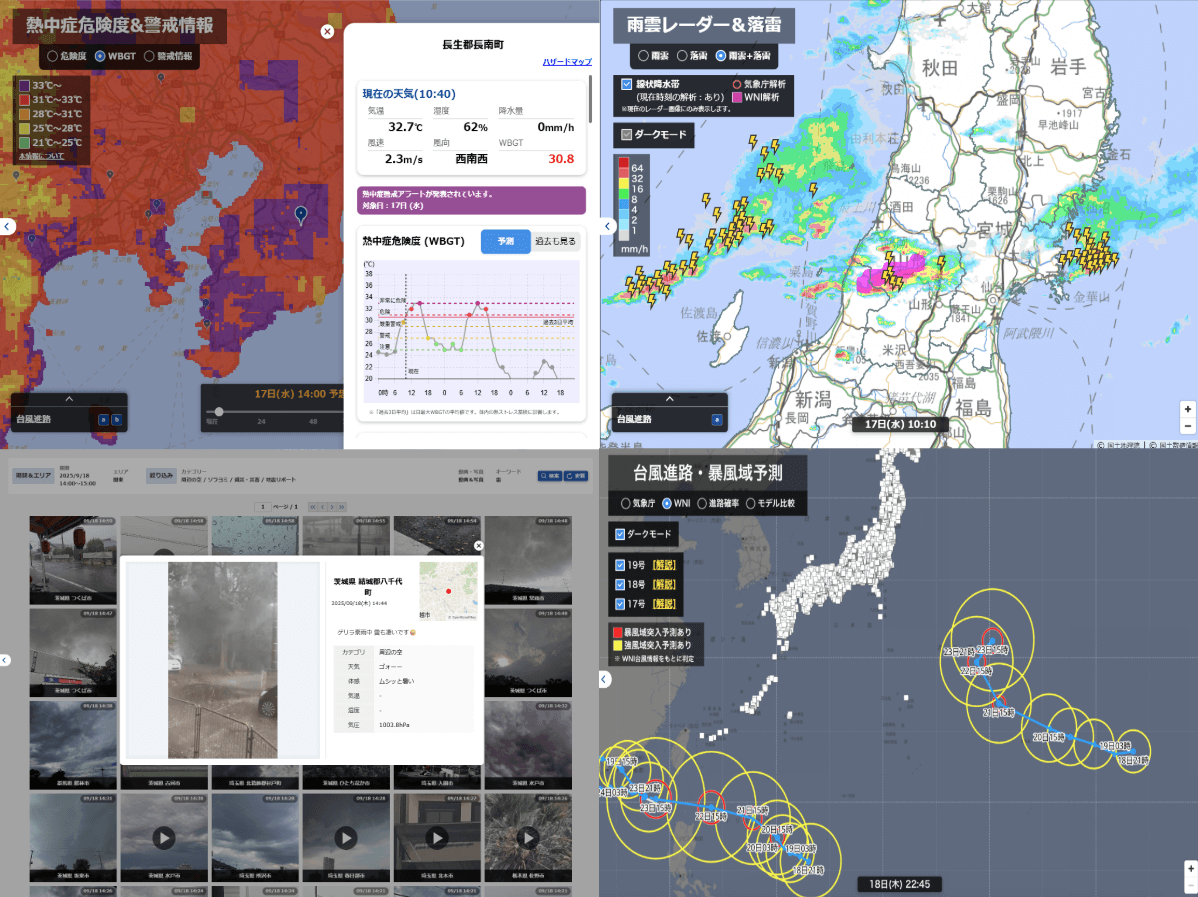
Task: Open the ハザードマップ link
Action: click(567, 62)
